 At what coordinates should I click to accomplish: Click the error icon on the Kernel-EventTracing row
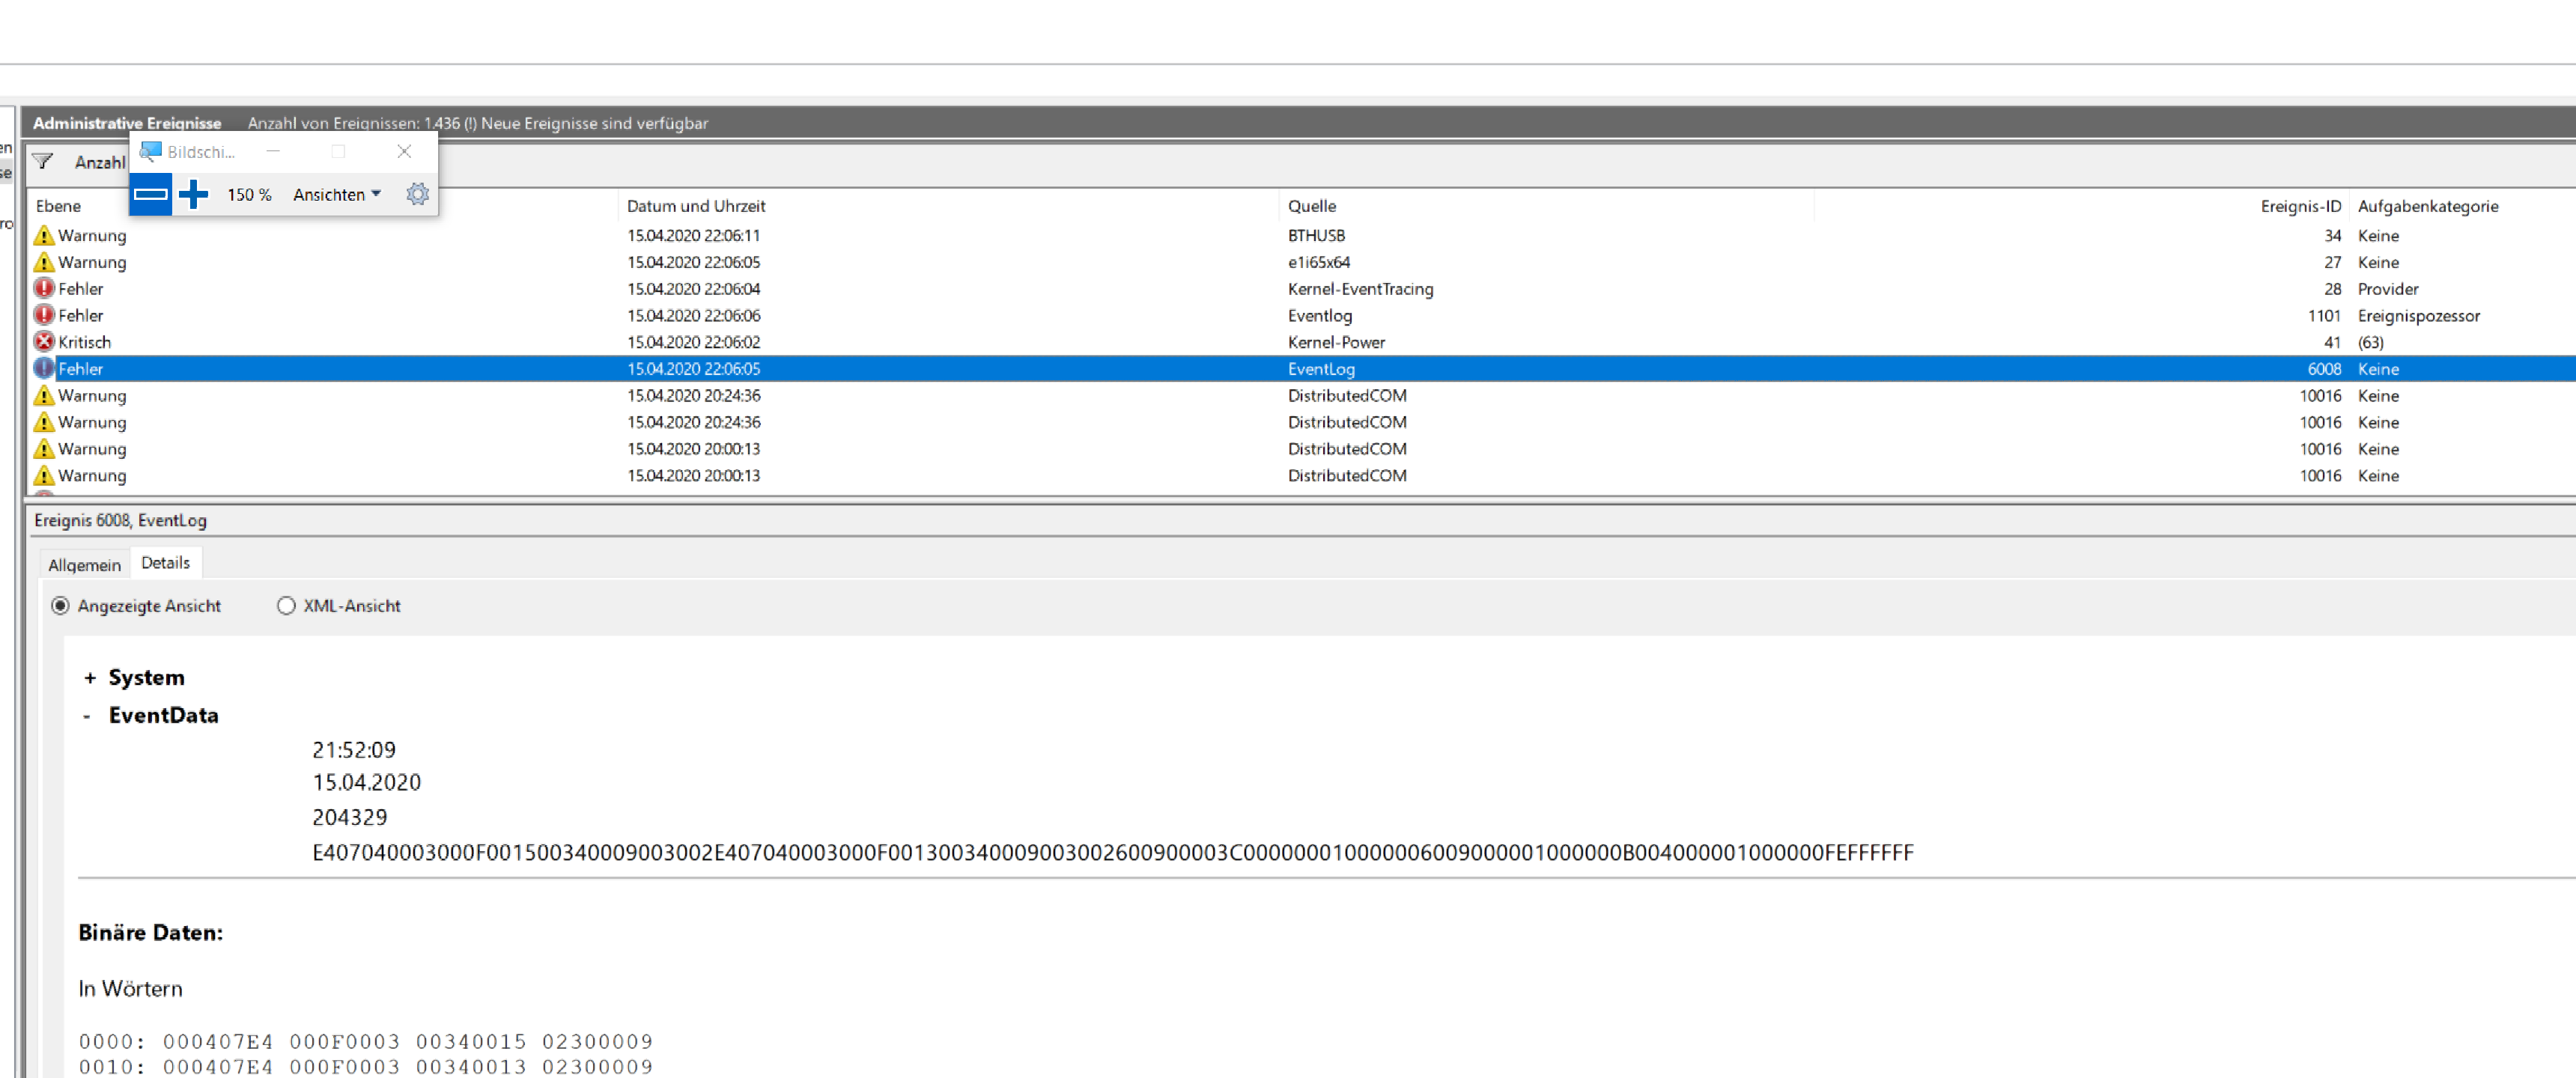pyautogui.click(x=43, y=288)
